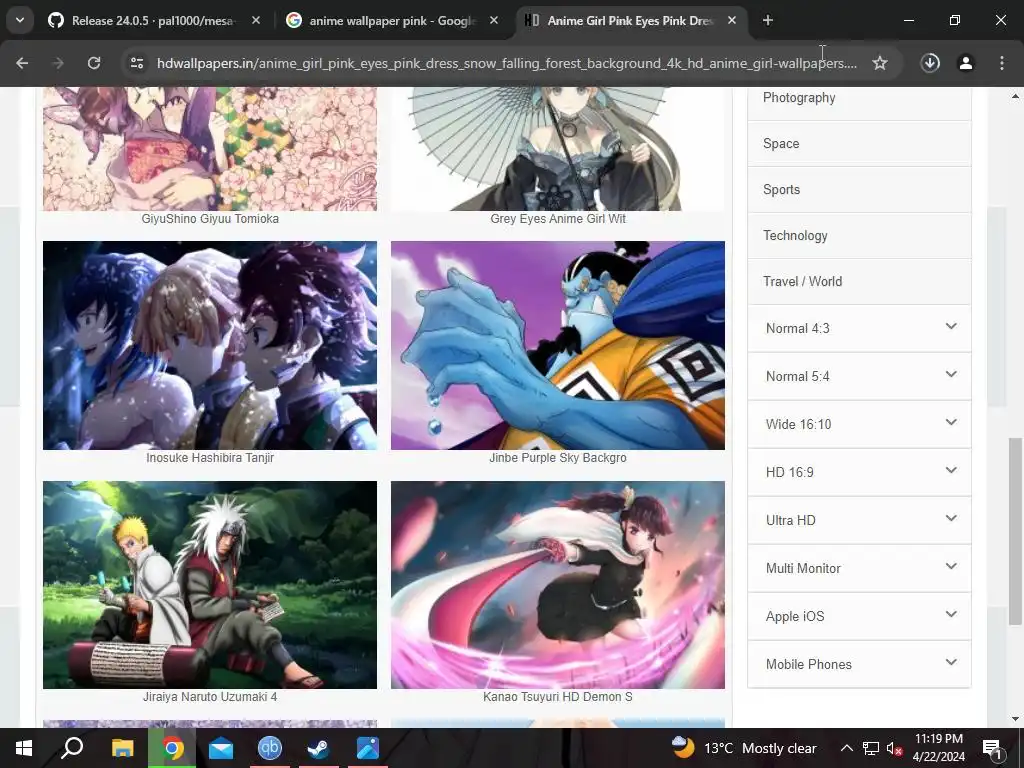Expand the Mobile Phones resolutions
The height and width of the screenshot is (768, 1024).
859,664
